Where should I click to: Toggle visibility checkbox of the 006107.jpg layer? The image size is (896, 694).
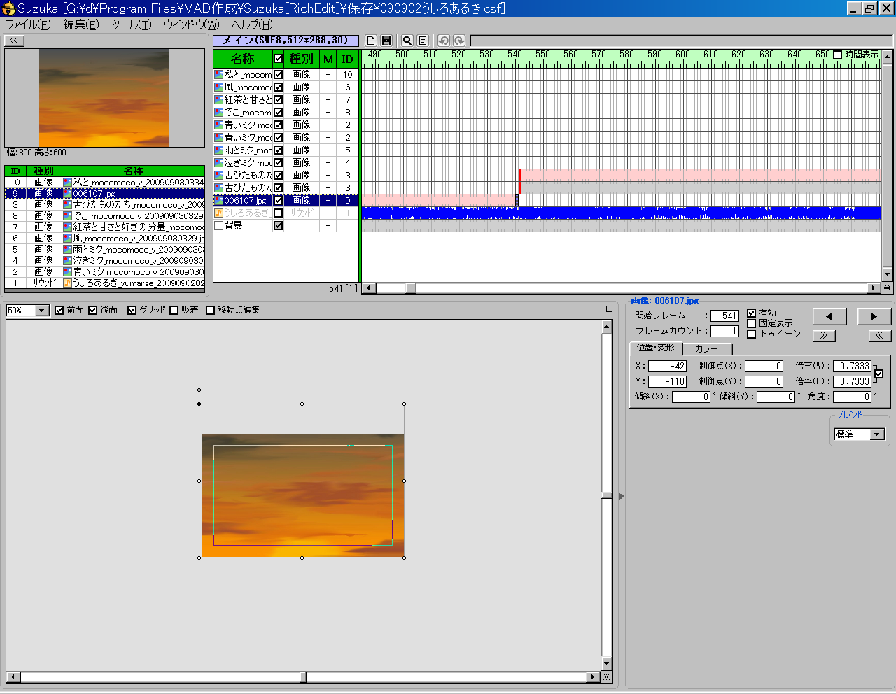pyautogui.click(x=278, y=200)
